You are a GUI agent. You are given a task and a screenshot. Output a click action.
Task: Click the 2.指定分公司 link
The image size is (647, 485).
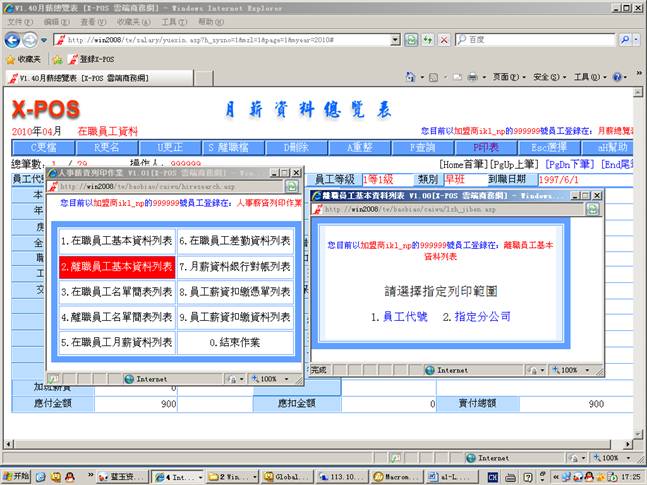point(476,316)
